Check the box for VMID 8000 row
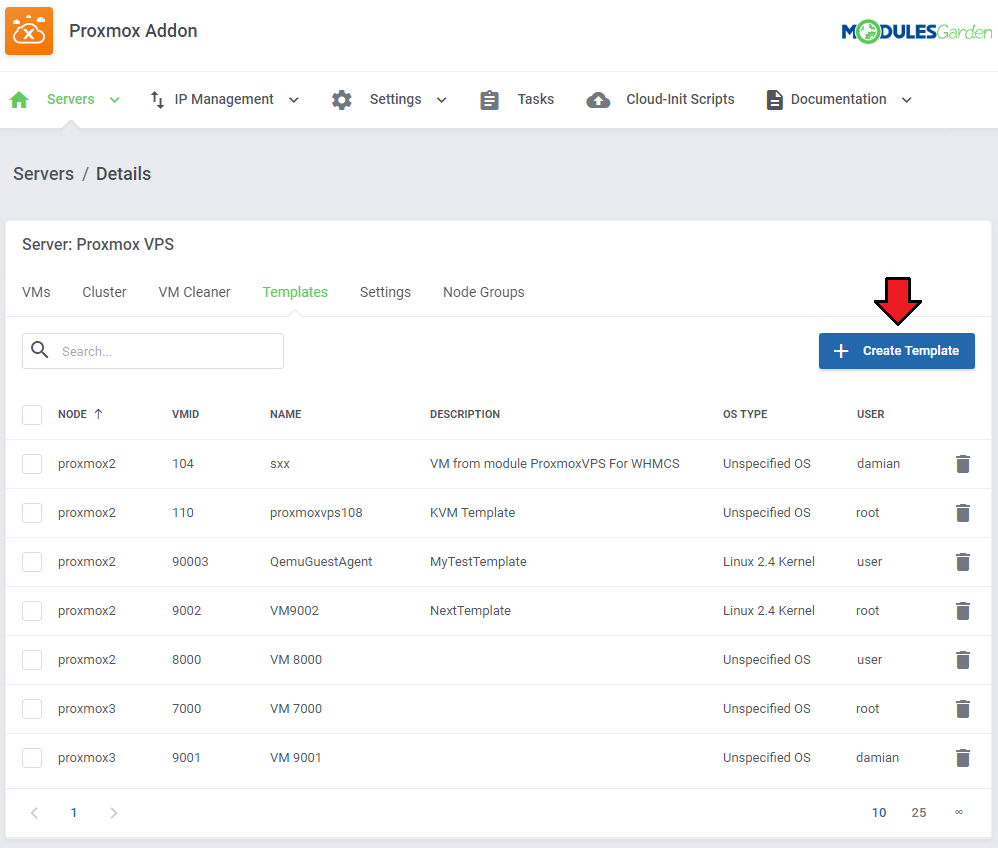998x848 pixels. pos(32,660)
